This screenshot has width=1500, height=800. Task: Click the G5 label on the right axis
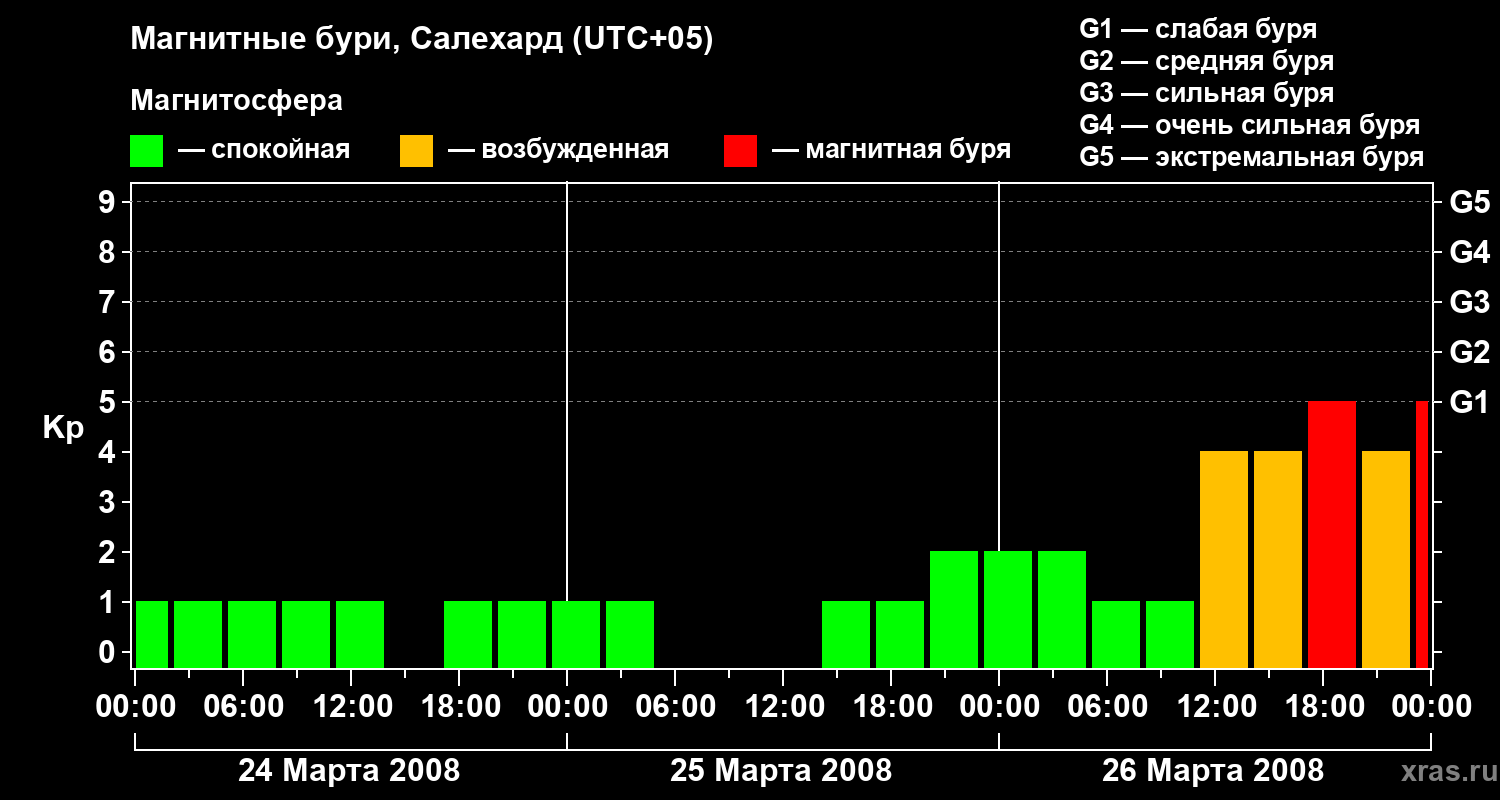[x=1470, y=202]
